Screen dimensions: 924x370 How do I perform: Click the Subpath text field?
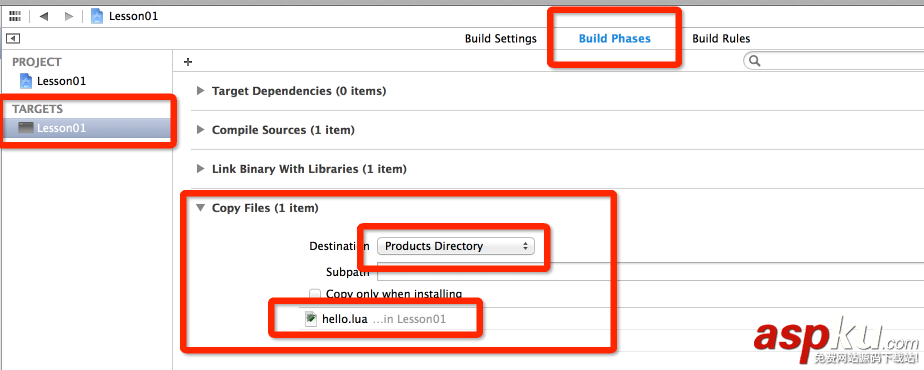click(x=650, y=272)
